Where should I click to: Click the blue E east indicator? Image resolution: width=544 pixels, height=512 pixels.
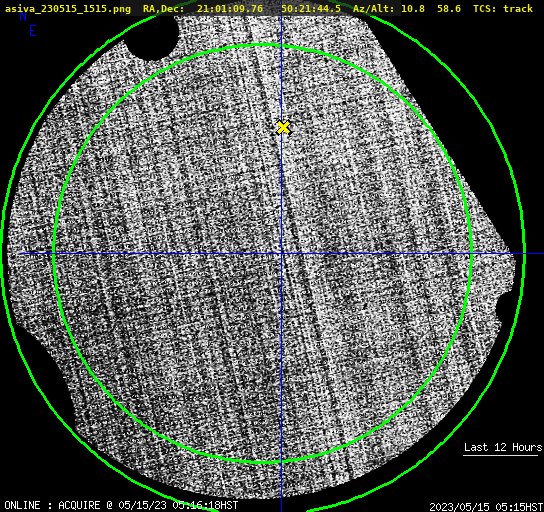(x=33, y=31)
